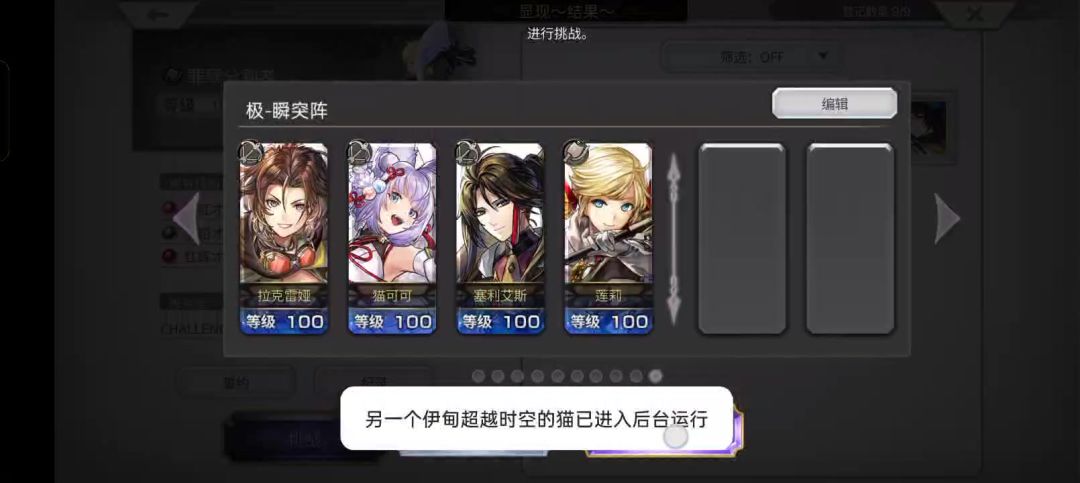Viewport: 1080px width, 483px height.
Task: Click the back arrow at top left
Action: (158, 14)
